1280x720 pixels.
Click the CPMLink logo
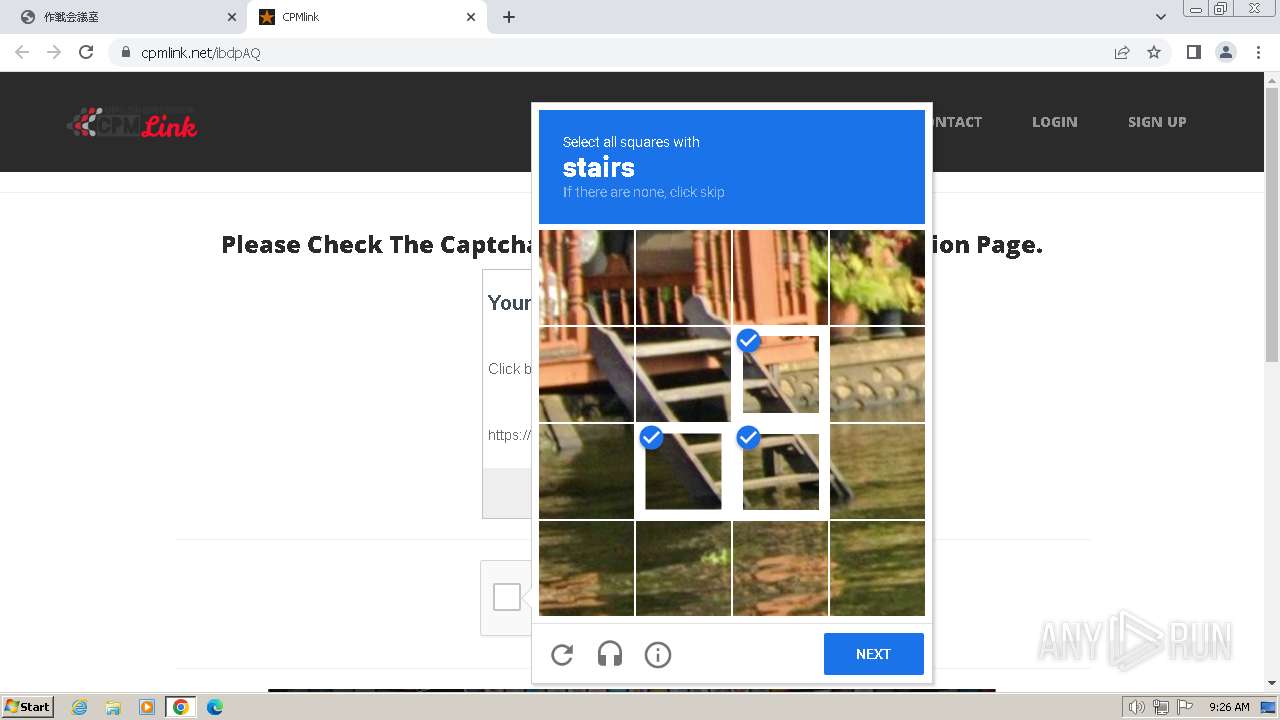tap(132, 122)
